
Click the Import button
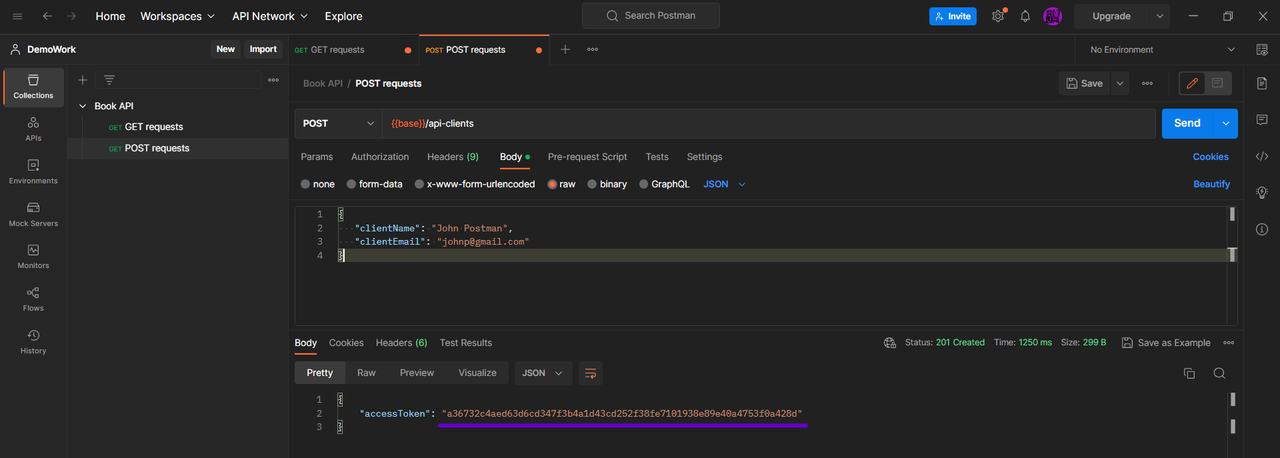tap(263, 49)
